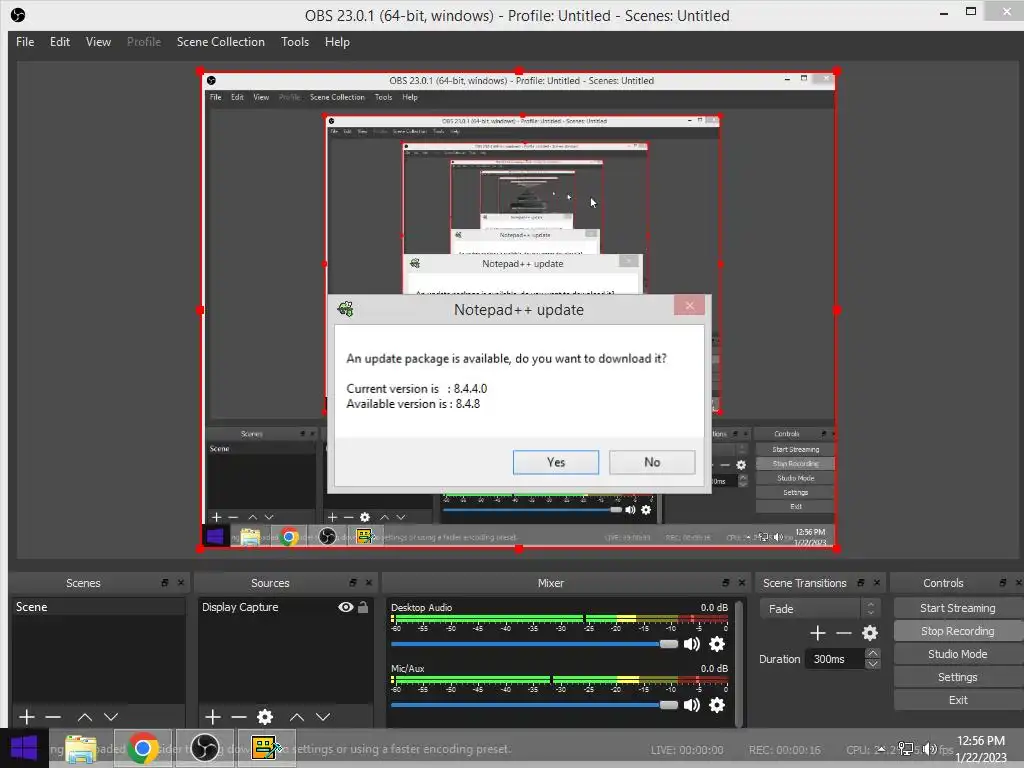Close the Notepad++ update dialog
1024x768 pixels.
coord(689,306)
